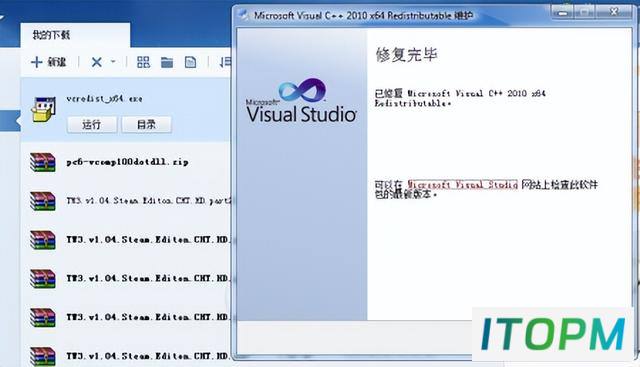640x367 pixels.
Task: Run vcredist_x64.exe with the 运行 button
Action: 92,125
